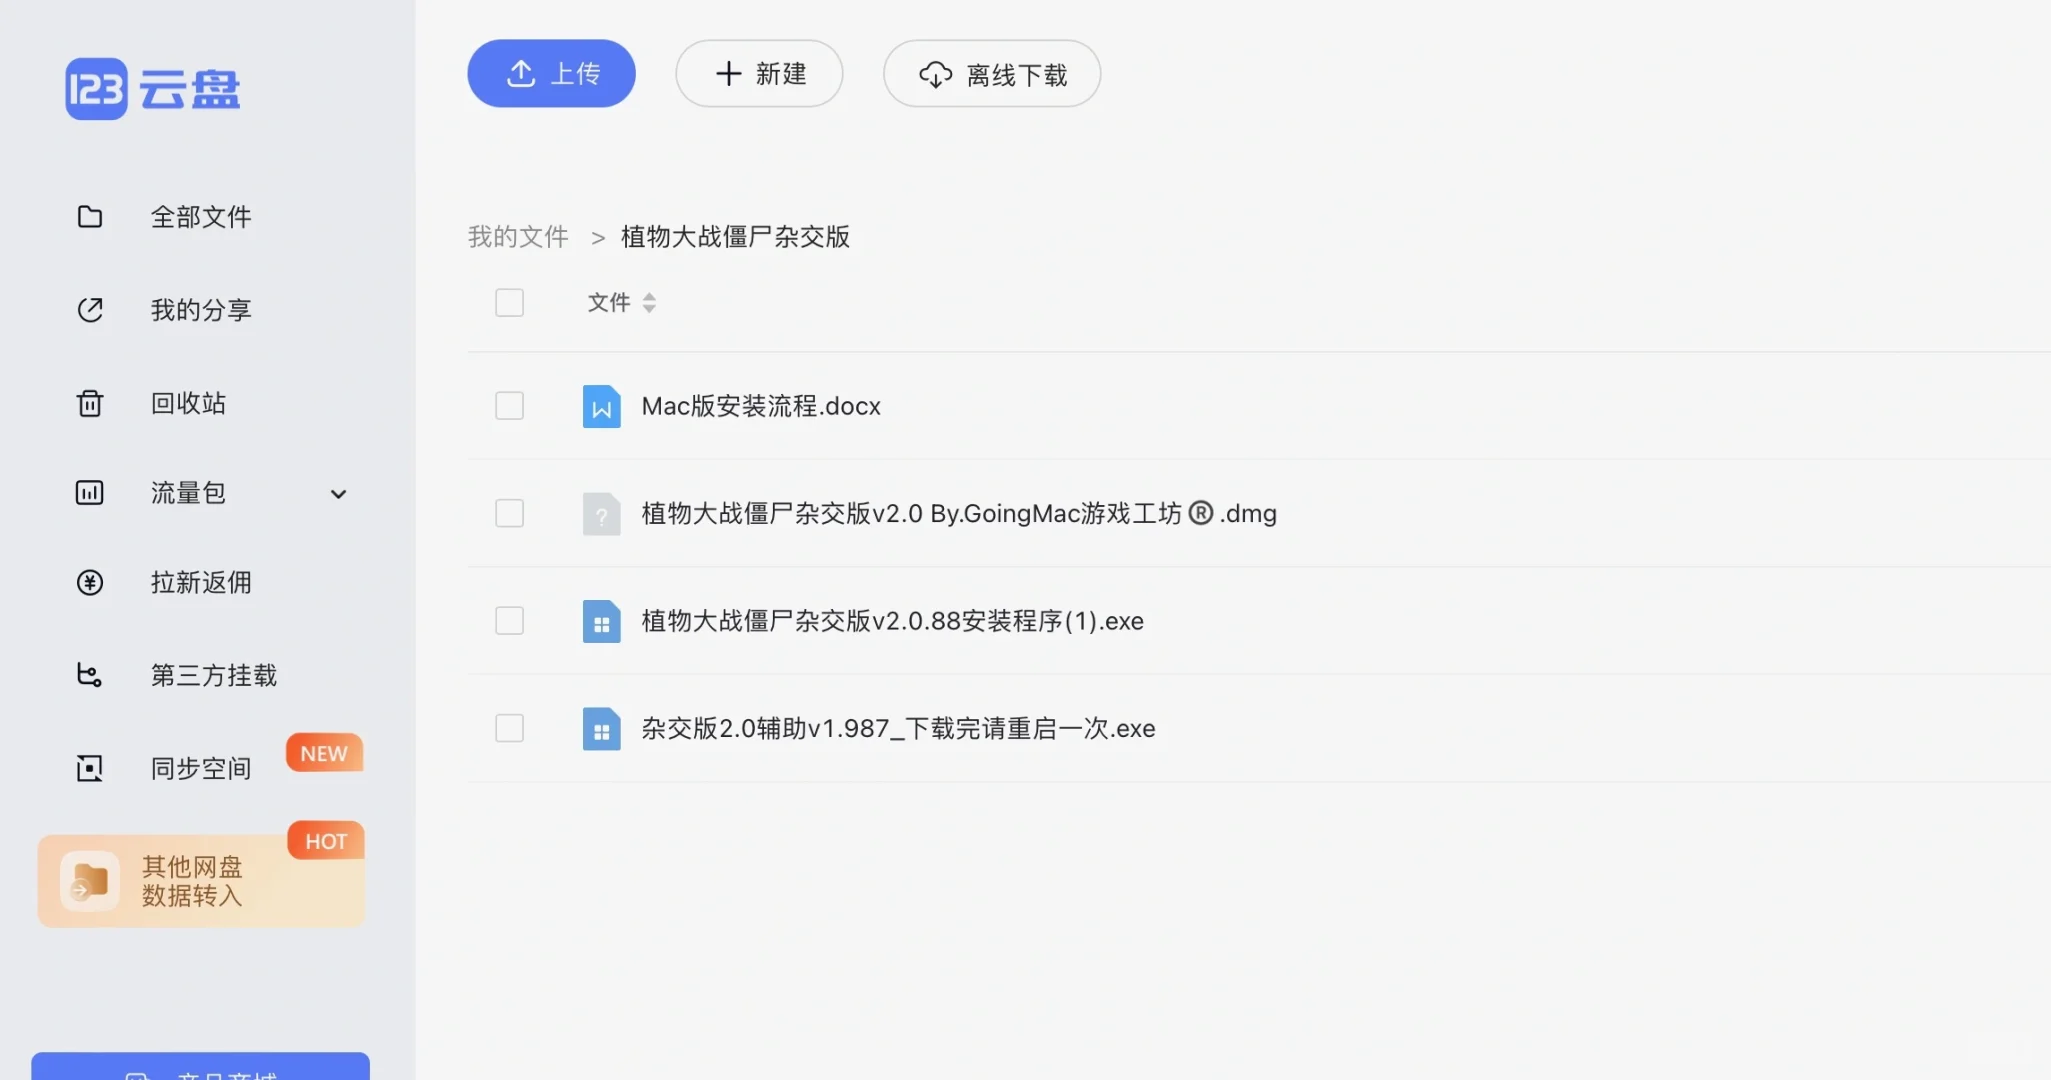Expand the 流量包 sidebar chevron
This screenshot has width=2051, height=1080.
click(x=338, y=494)
